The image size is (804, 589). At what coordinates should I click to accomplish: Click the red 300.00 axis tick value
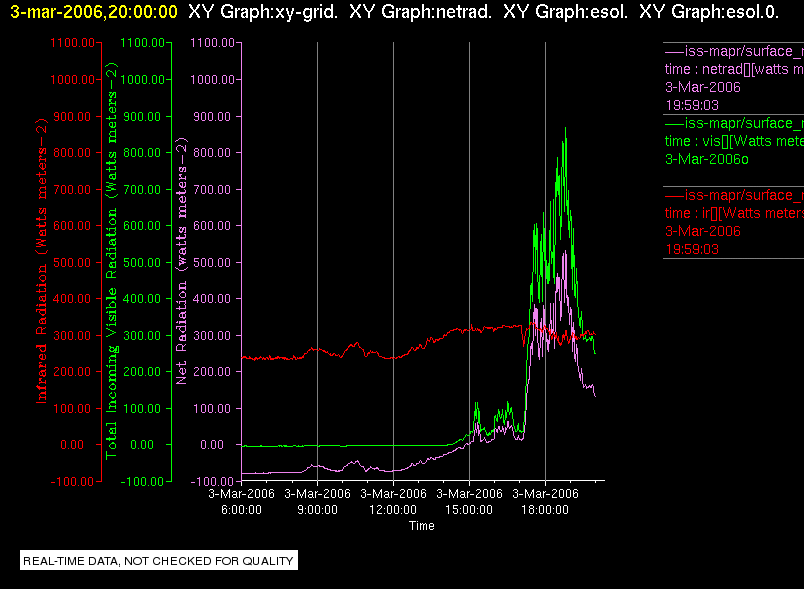(72, 336)
